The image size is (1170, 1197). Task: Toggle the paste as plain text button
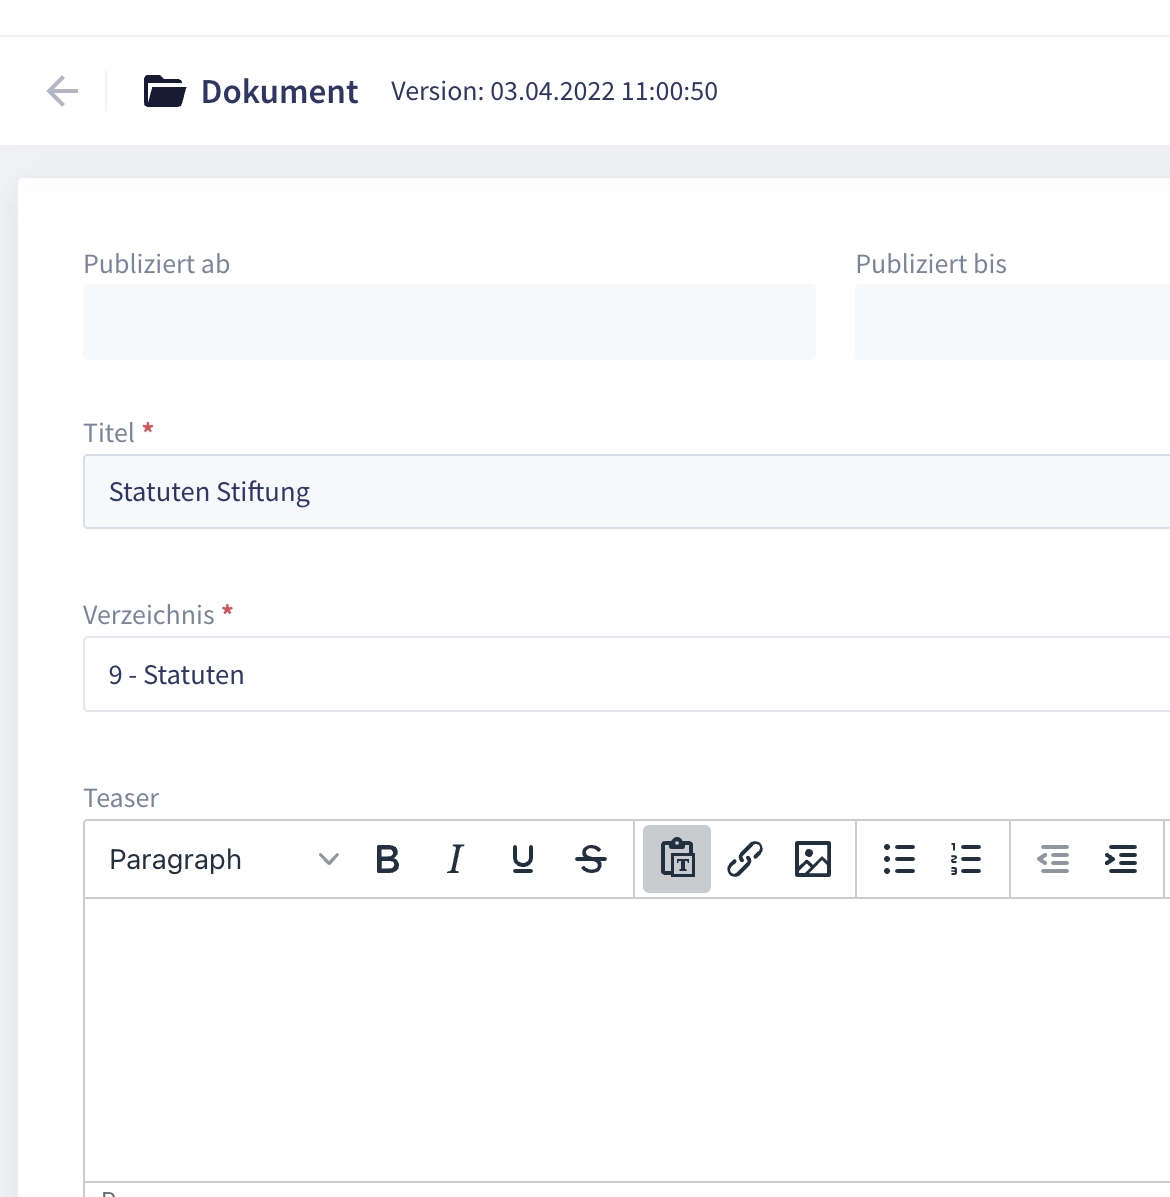677,859
